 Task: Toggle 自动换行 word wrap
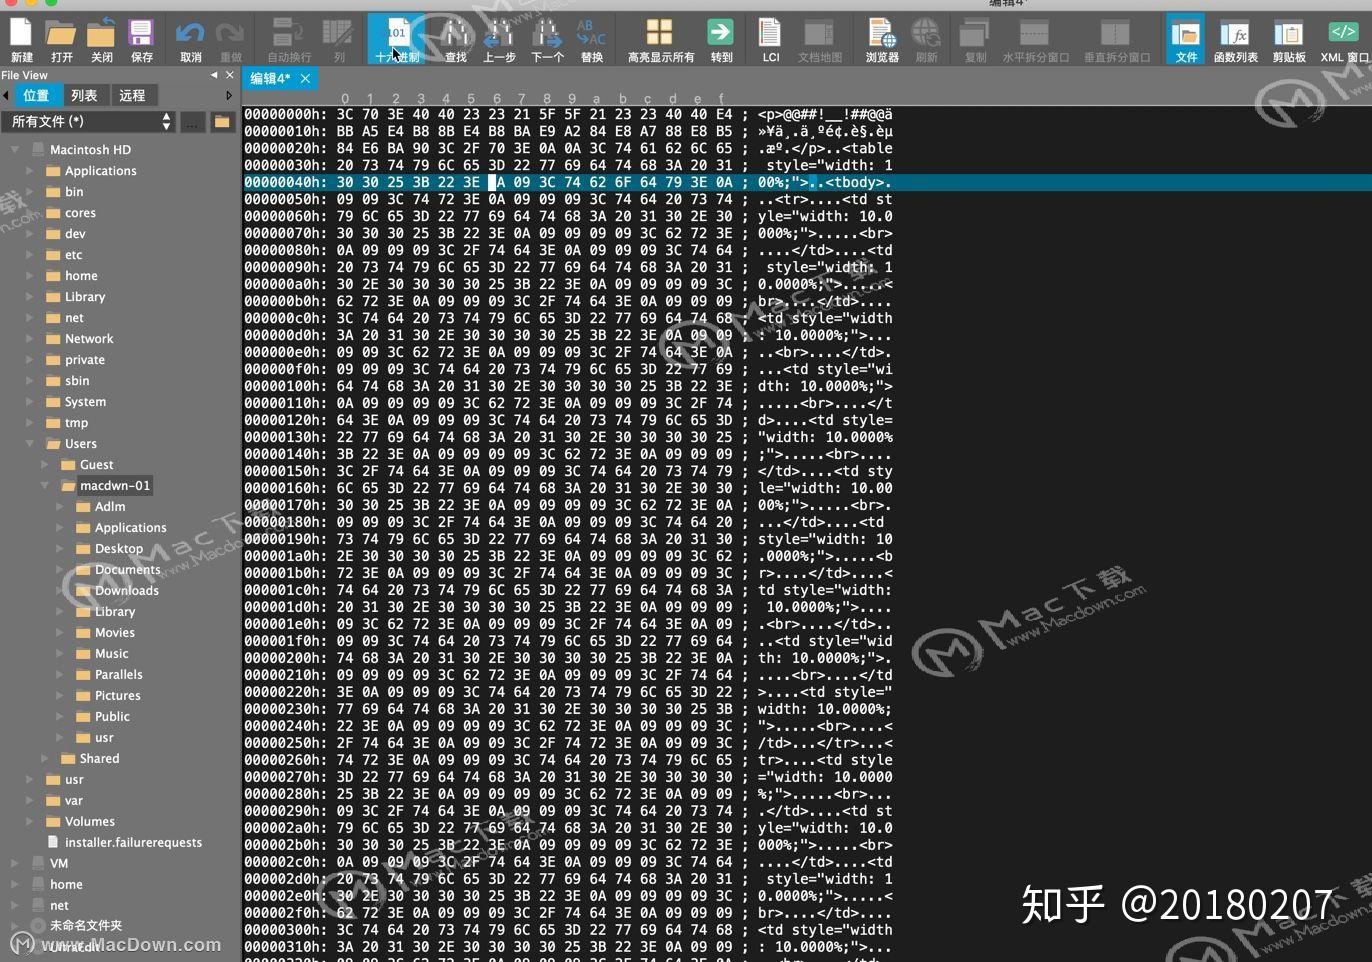[x=287, y=40]
